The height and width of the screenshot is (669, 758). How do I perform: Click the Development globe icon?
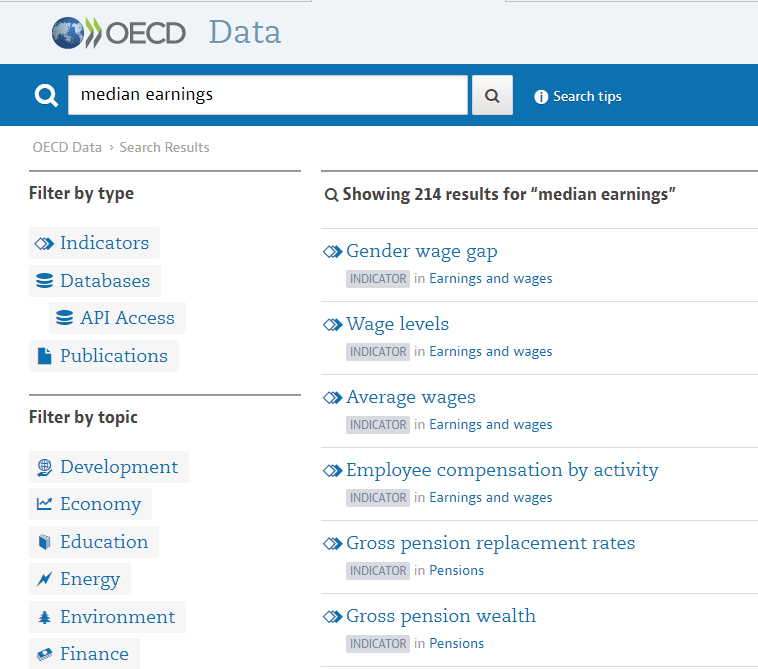44,467
